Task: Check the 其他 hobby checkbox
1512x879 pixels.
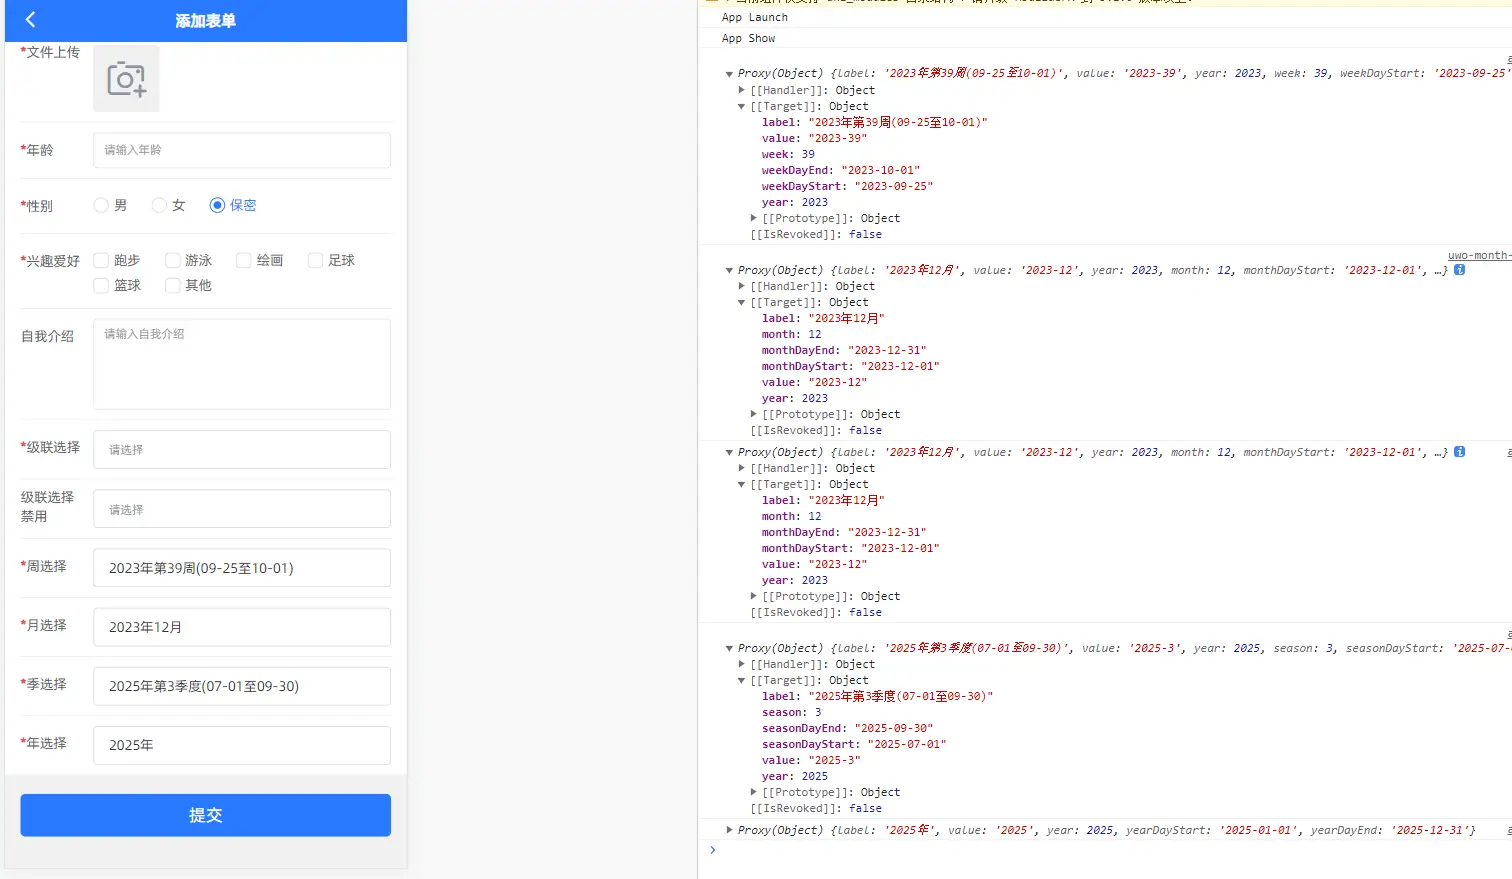Action: (x=173, y=285)
